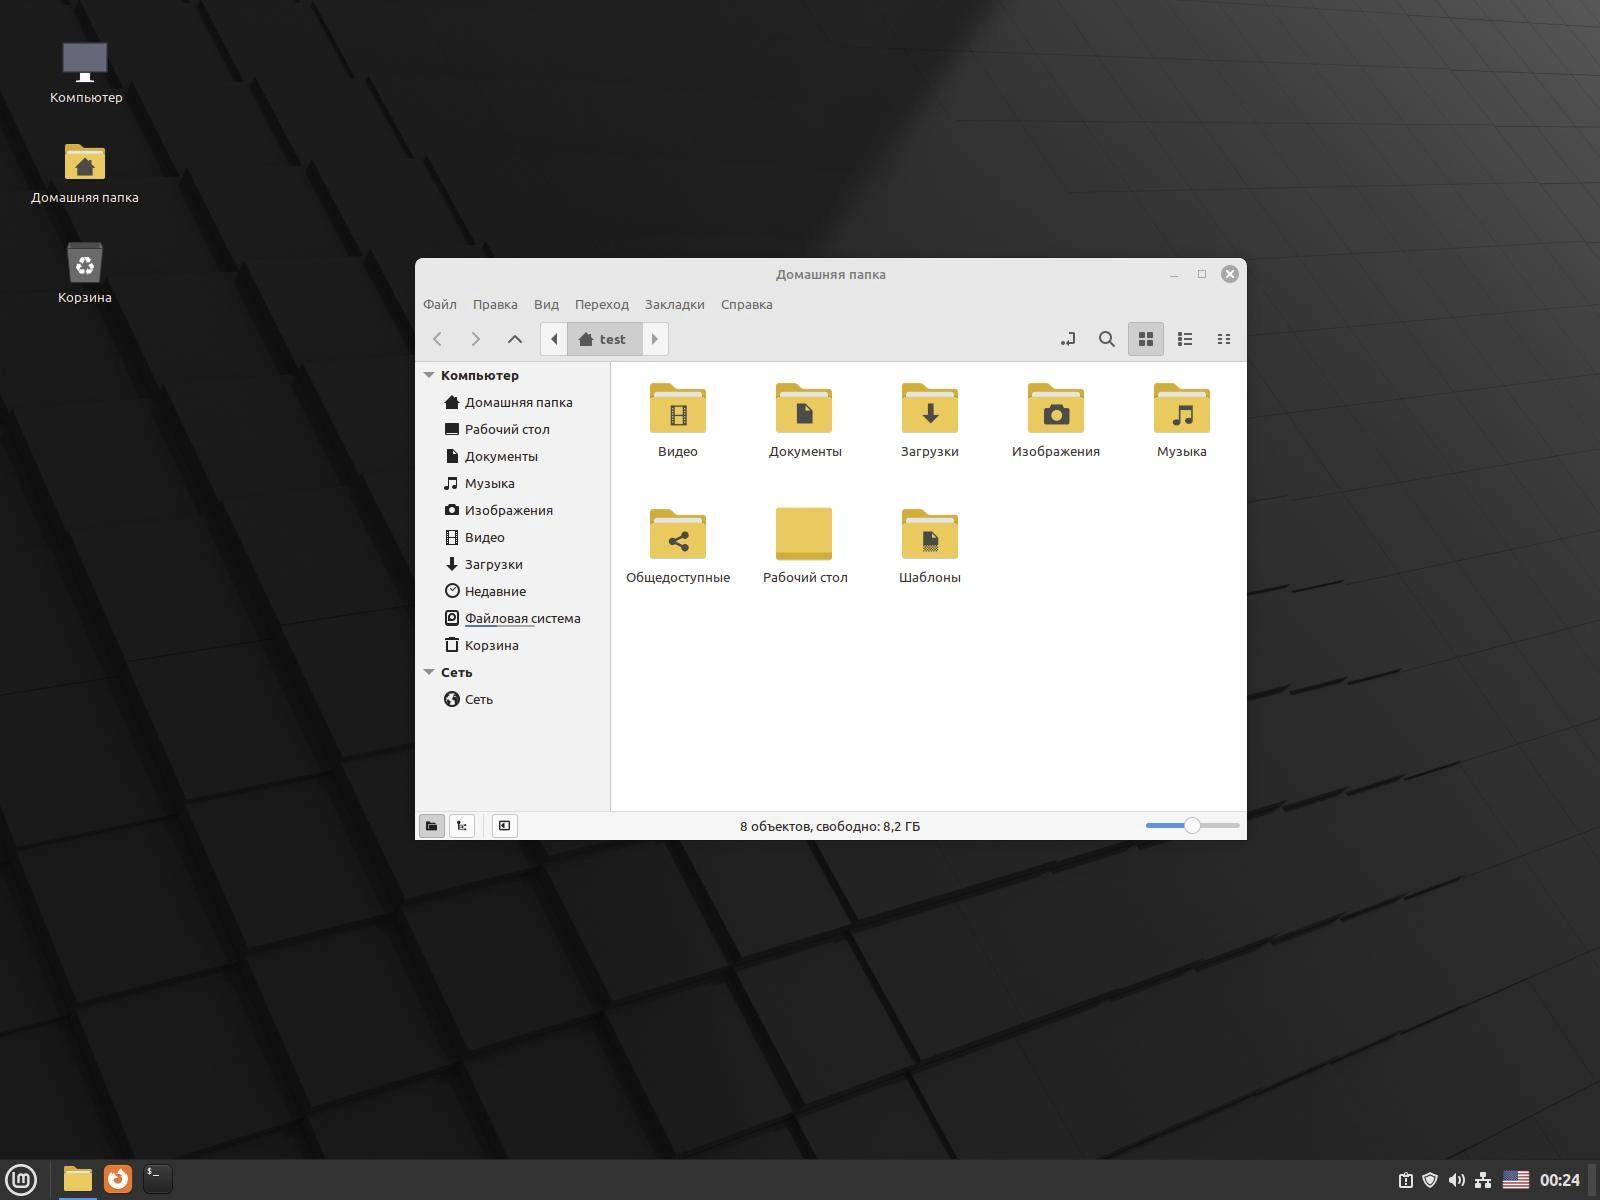Open the clock showing 00:24

(1560, 1180)
